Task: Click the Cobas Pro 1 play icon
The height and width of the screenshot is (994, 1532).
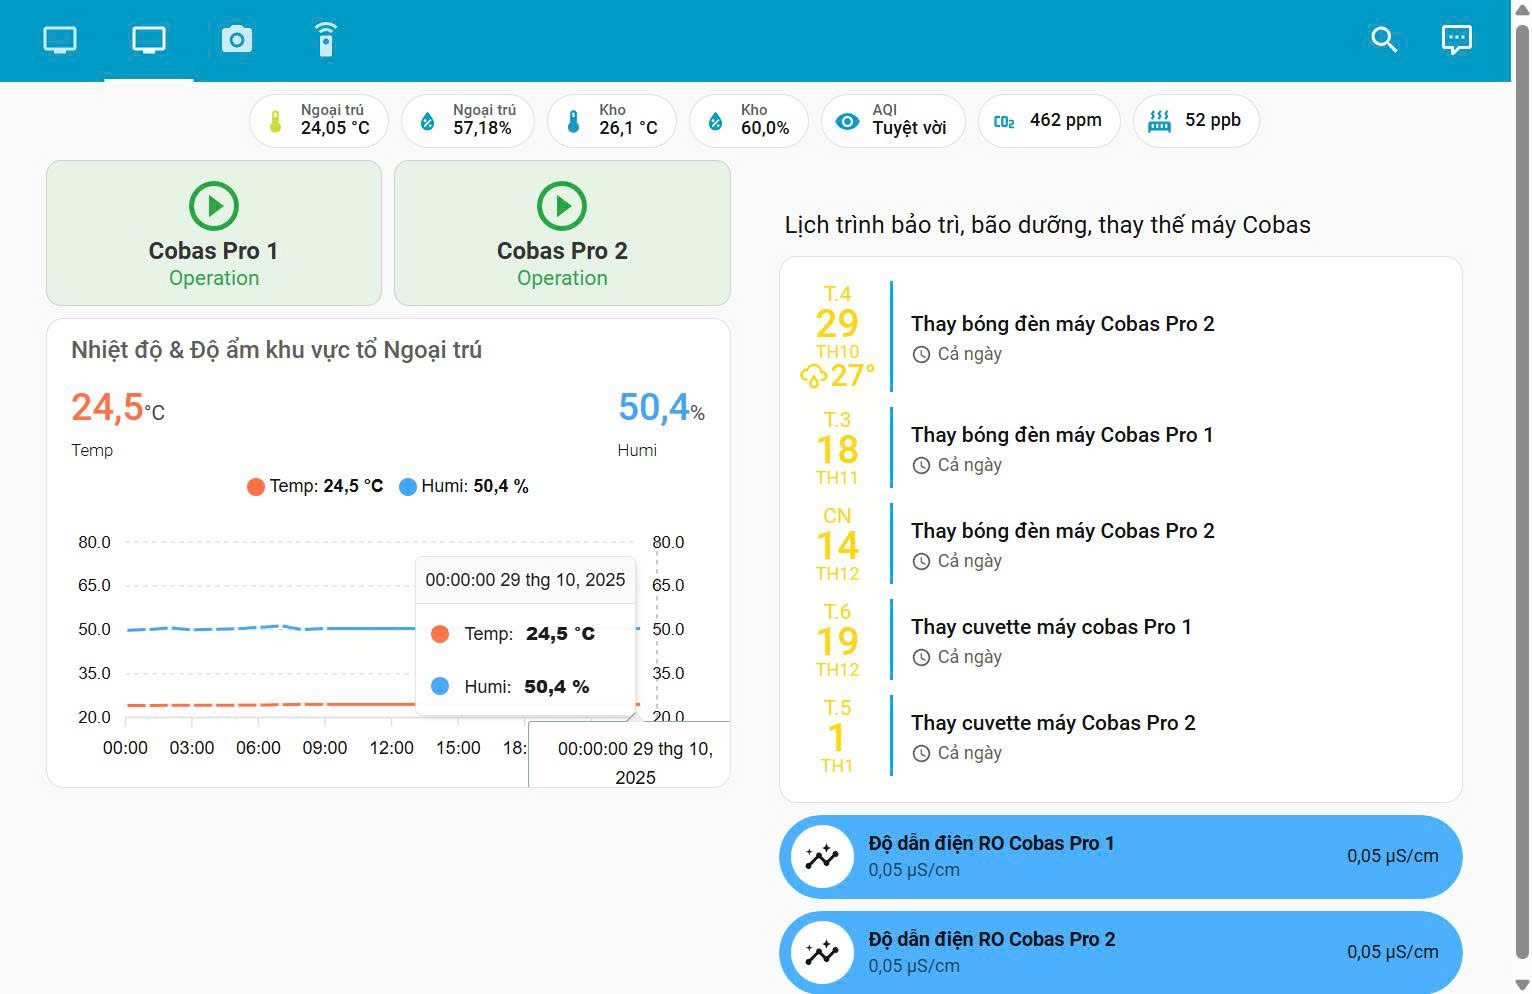Action: click(x=214, y=206)
